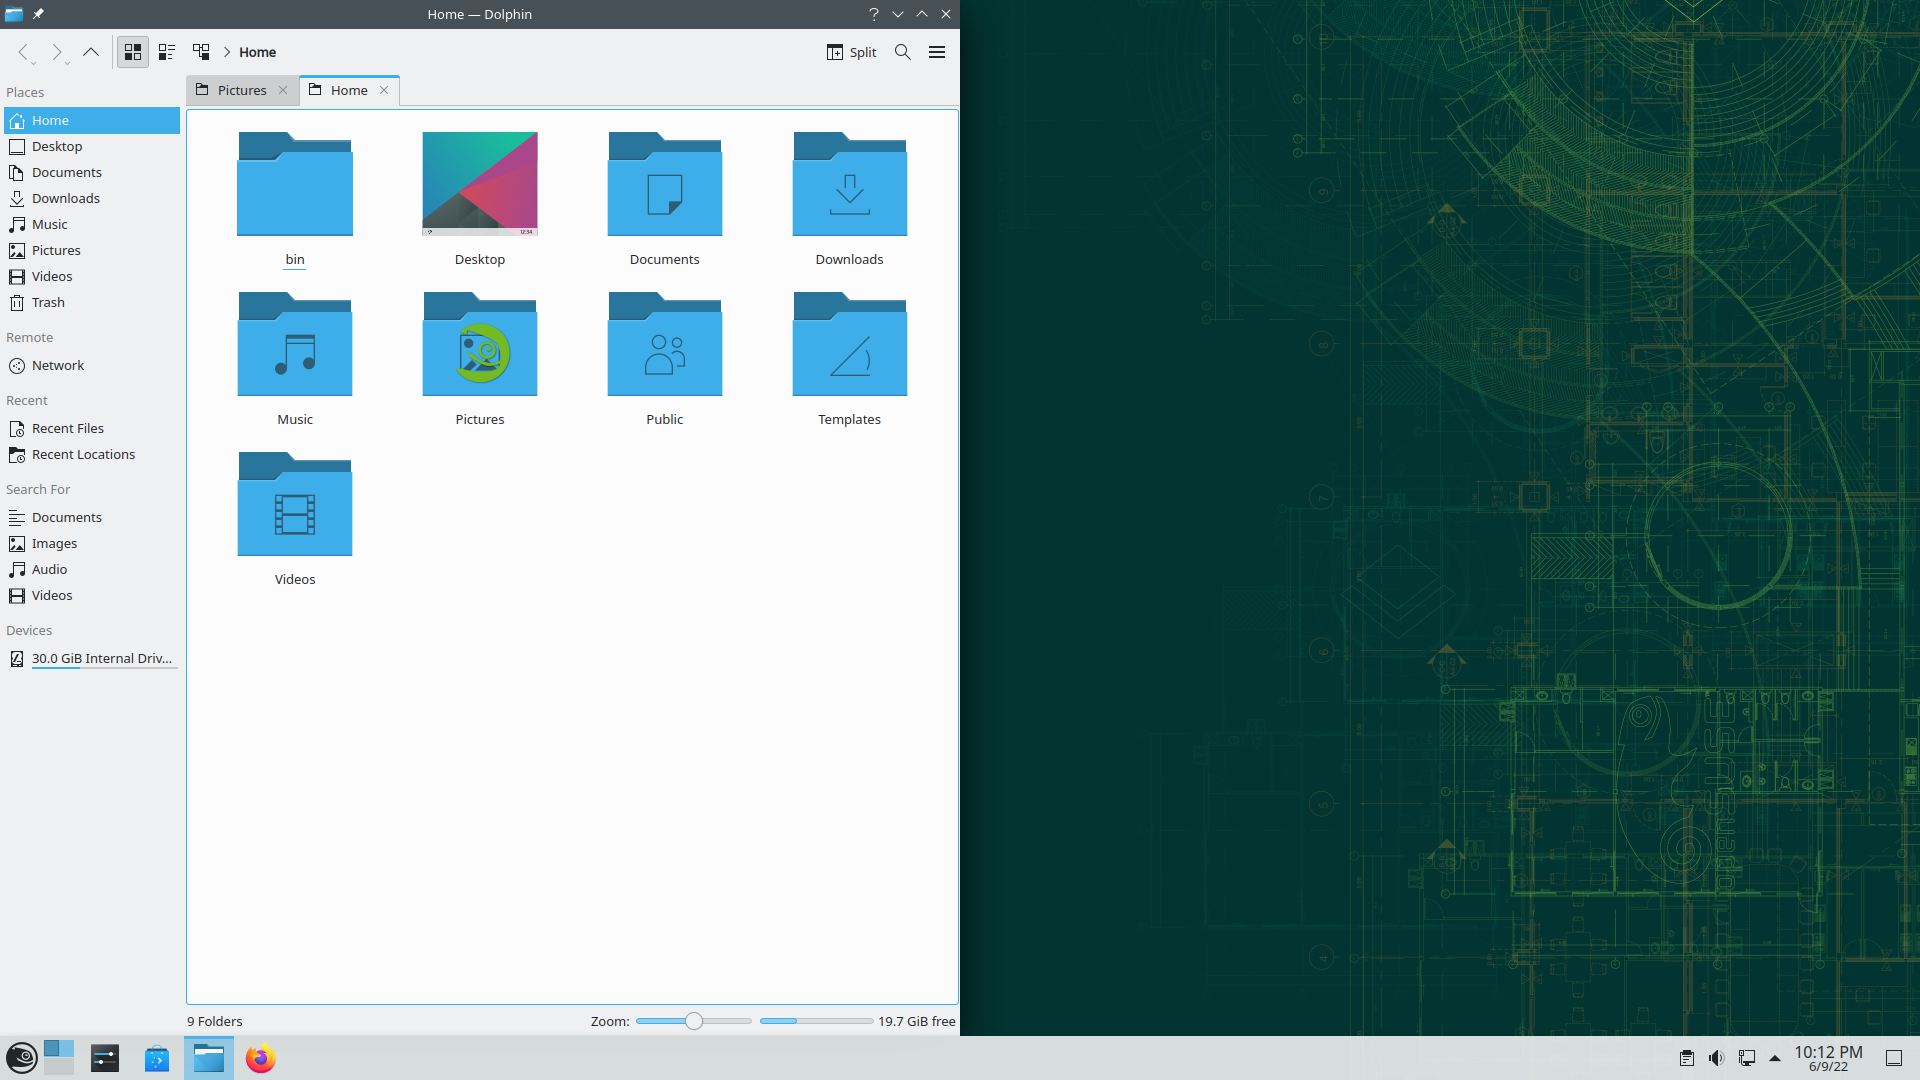1920x1080 pixels.
Task: Open Recent Files in sidebar
Action: (x=68, y=428)
